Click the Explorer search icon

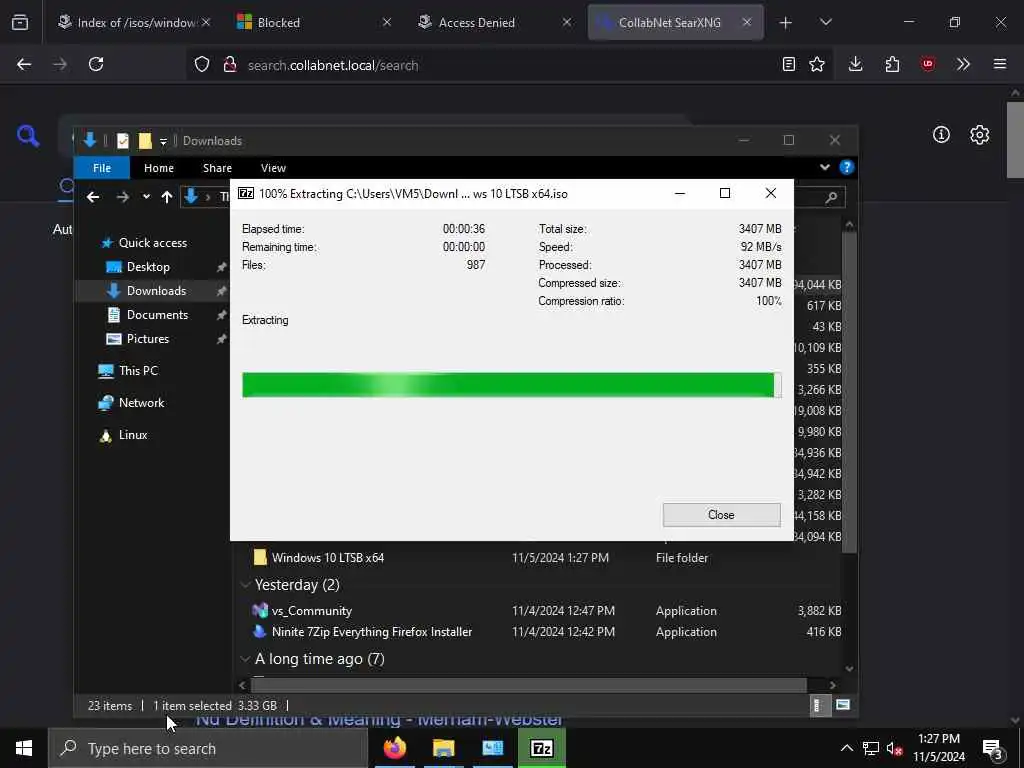point(831,197)
